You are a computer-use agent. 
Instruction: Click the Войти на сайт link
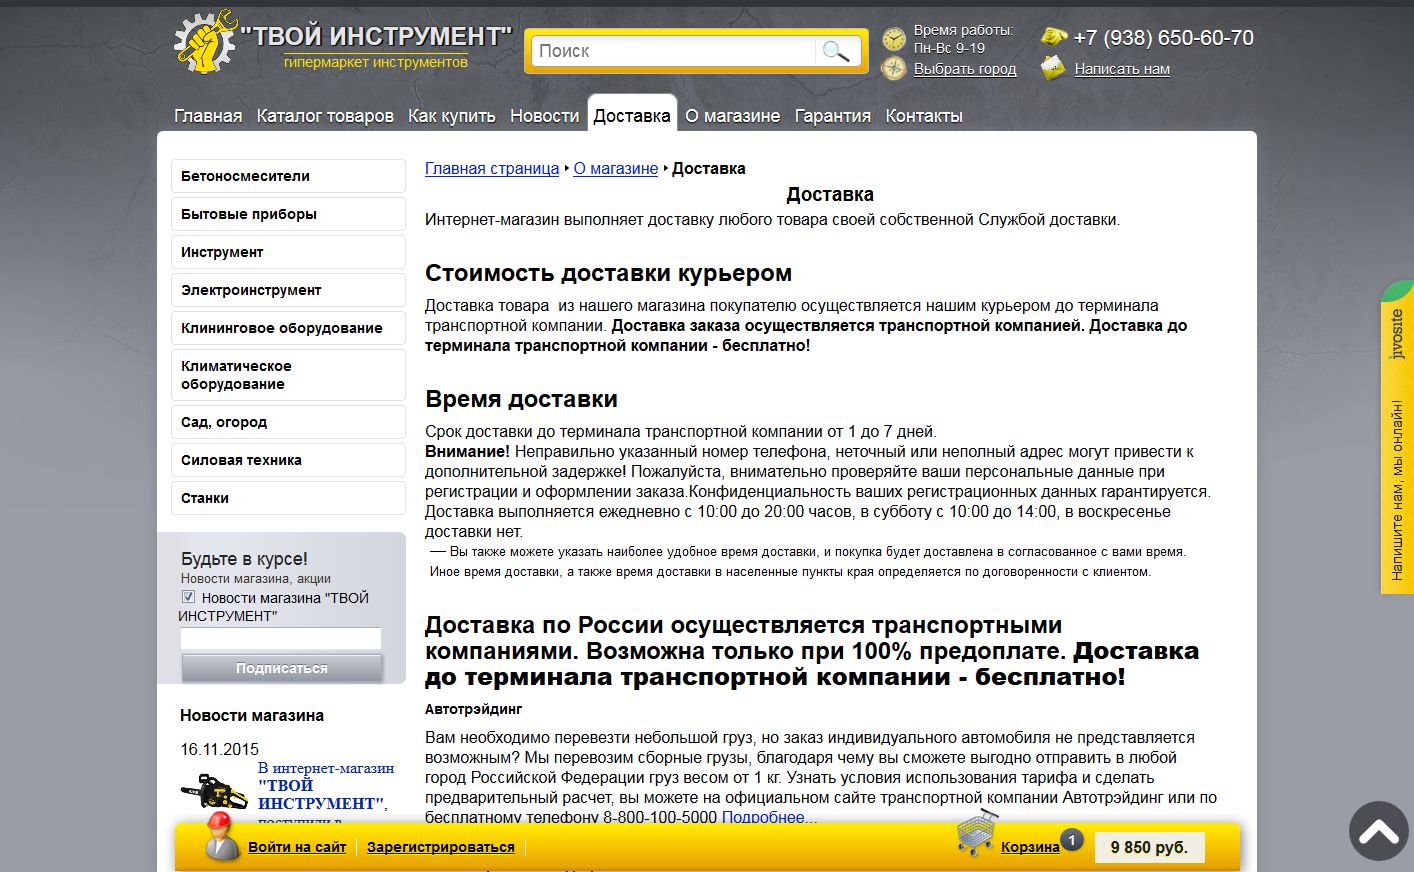(x=297, y=847)
